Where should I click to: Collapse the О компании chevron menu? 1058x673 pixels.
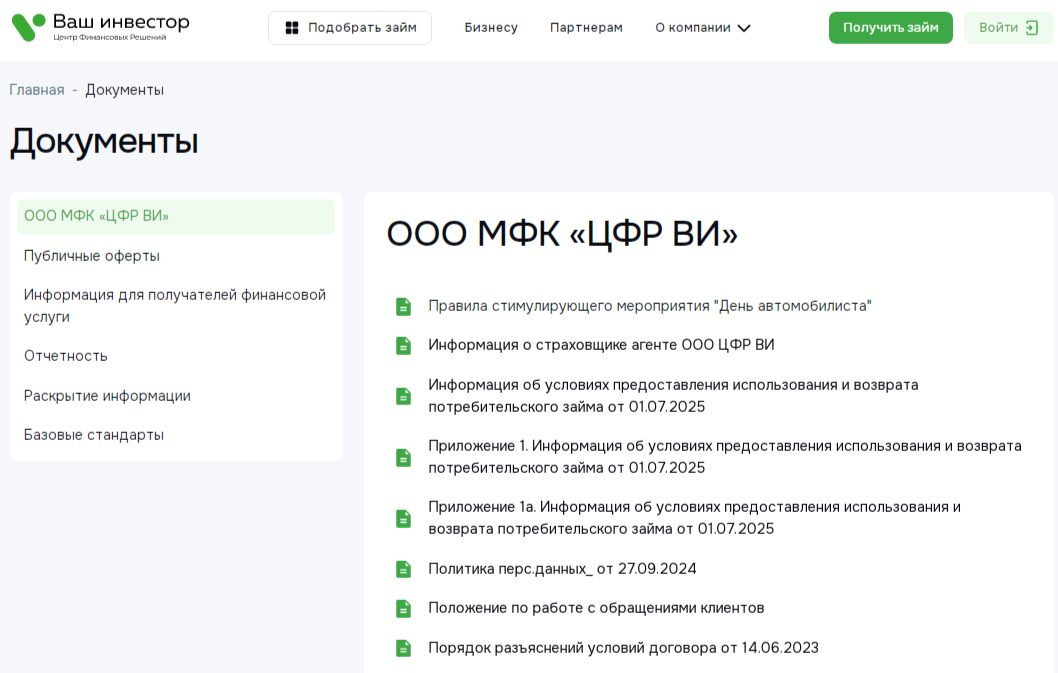tap(742, 28)
